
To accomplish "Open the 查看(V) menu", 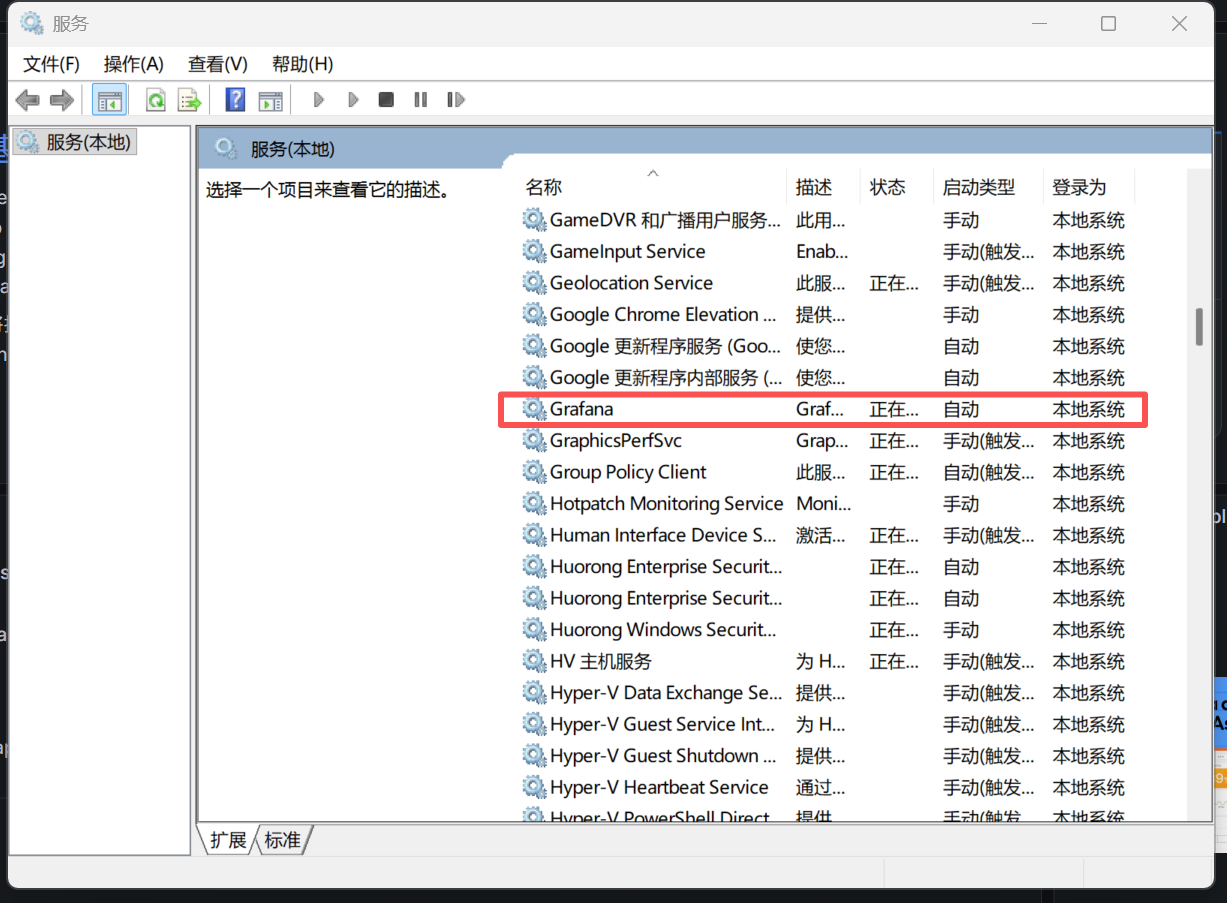I will coord(217,64).
